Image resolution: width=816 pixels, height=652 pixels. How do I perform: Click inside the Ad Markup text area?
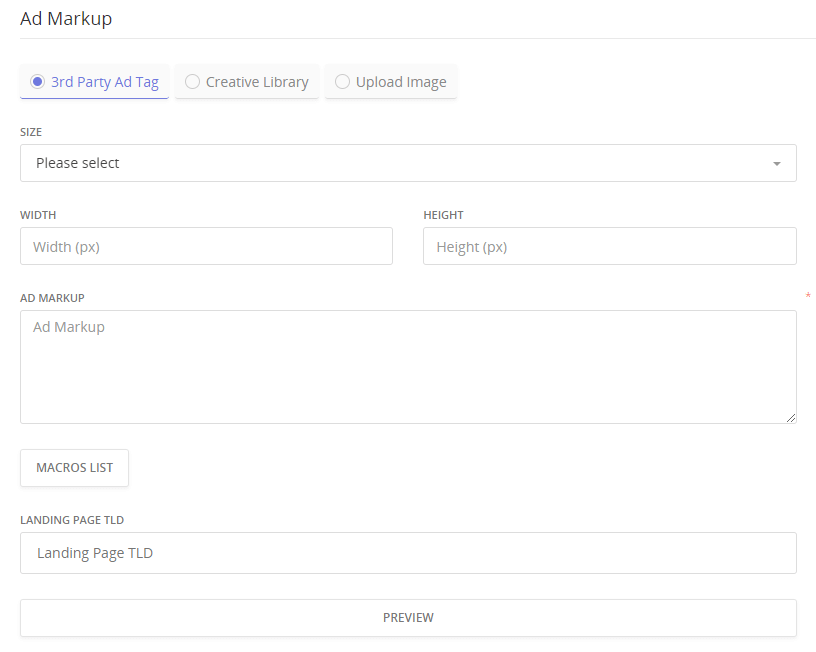[x=408, y=366]
